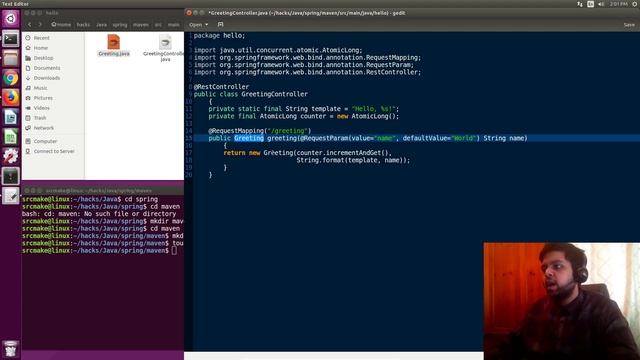Viewport: 640px width, 360px height.
Task: Open LibreOffice Calc from the dock
Action: [x=11, y=137]
